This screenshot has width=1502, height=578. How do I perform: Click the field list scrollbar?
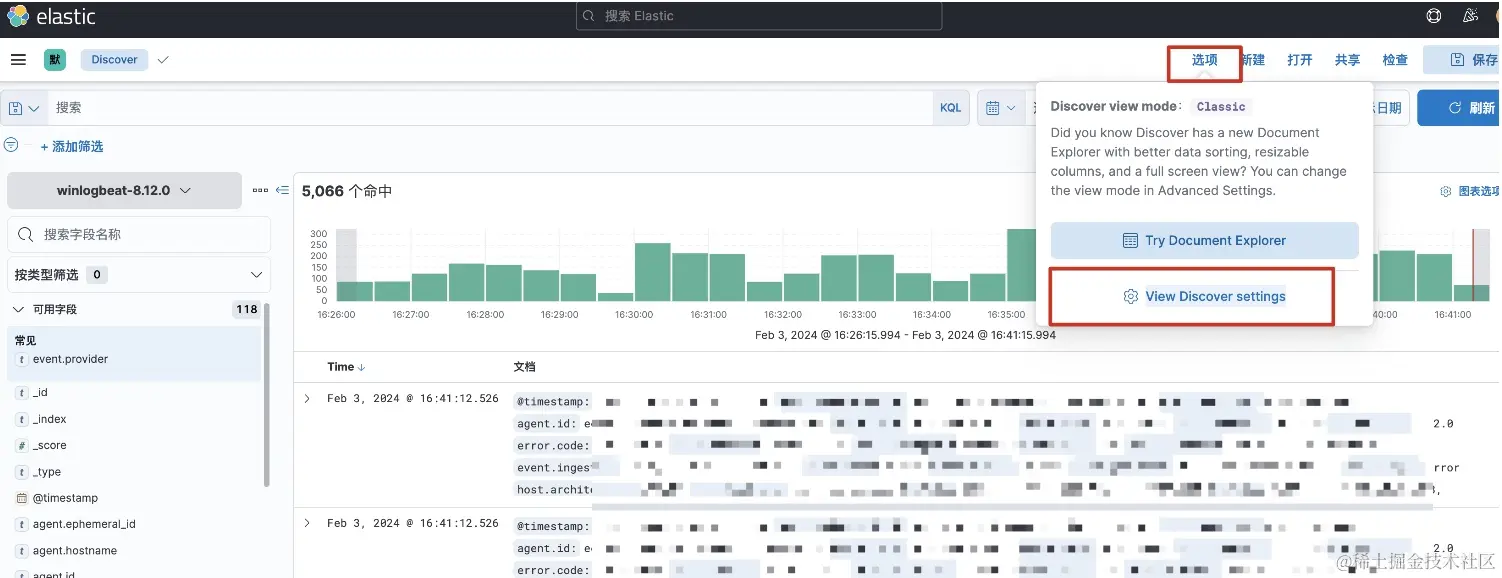267,395
